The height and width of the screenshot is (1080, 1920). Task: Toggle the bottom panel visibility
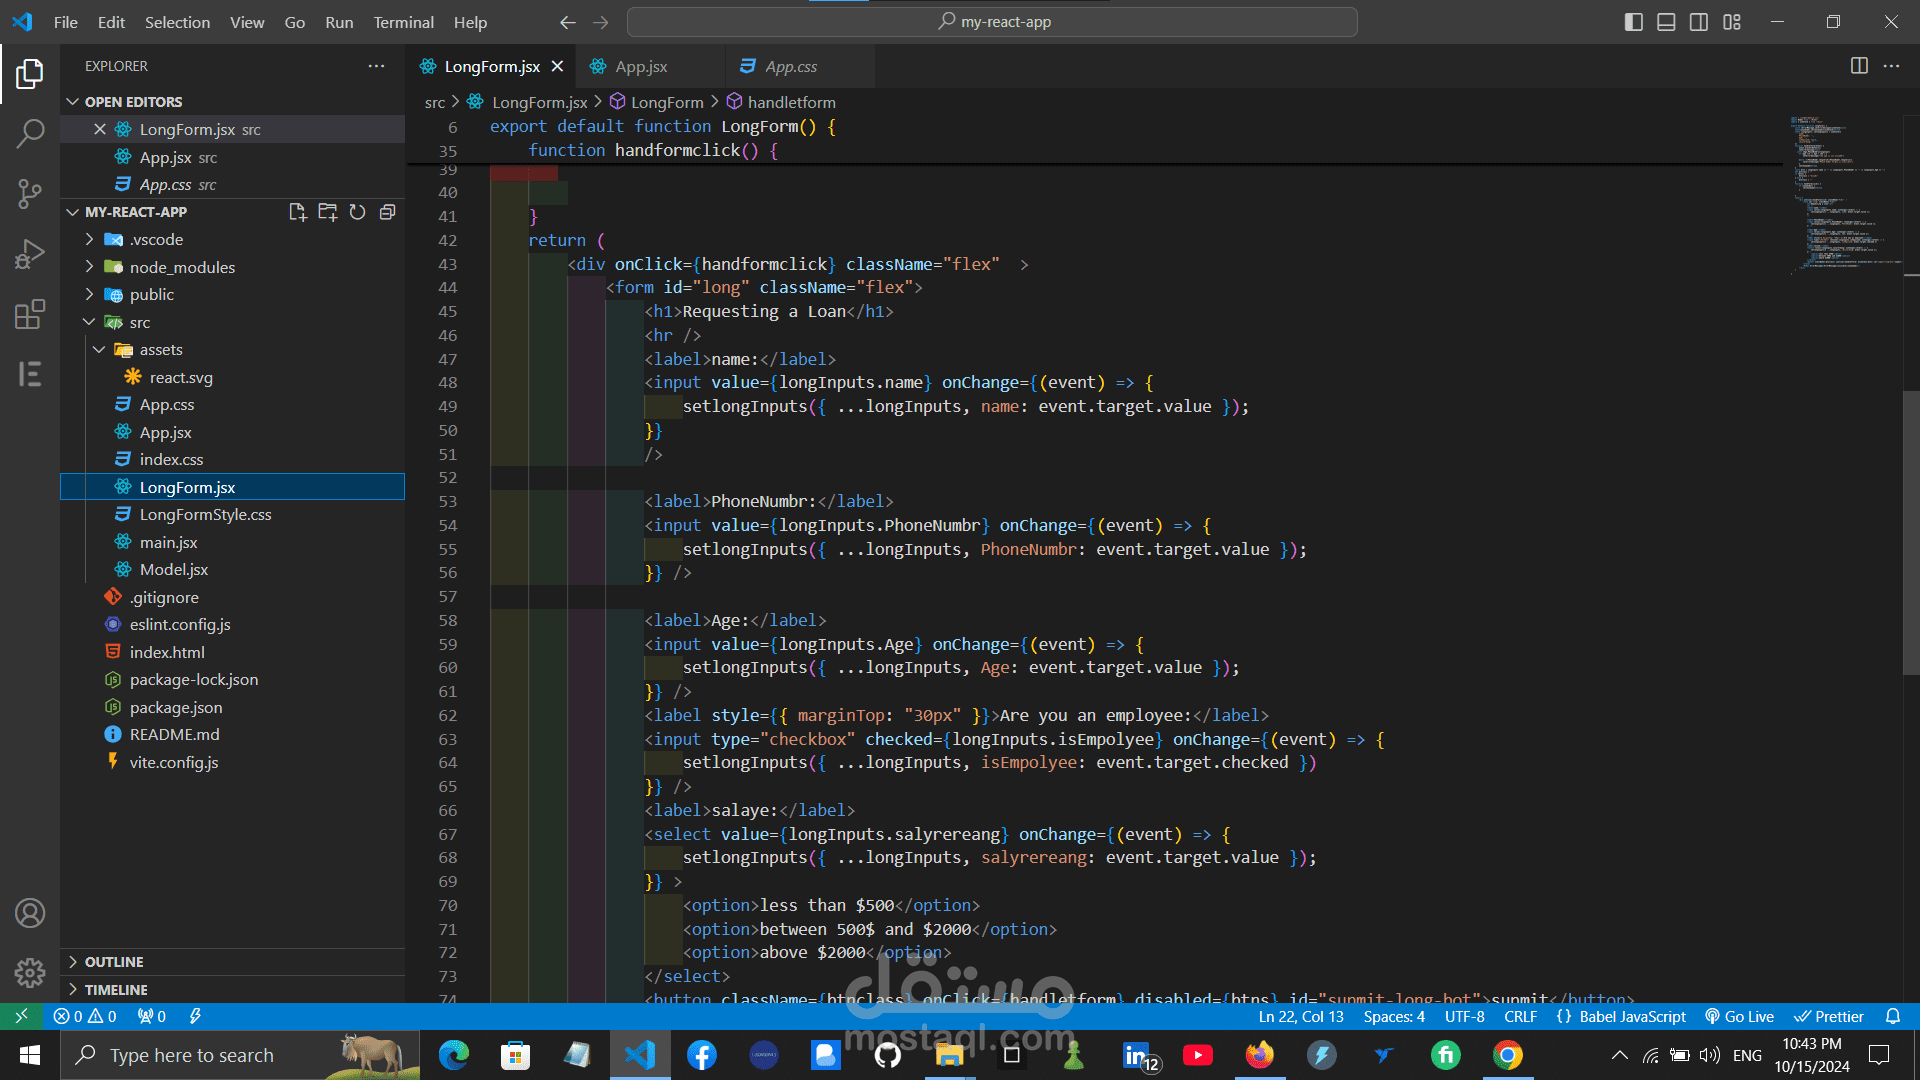tap(1666, 22)
